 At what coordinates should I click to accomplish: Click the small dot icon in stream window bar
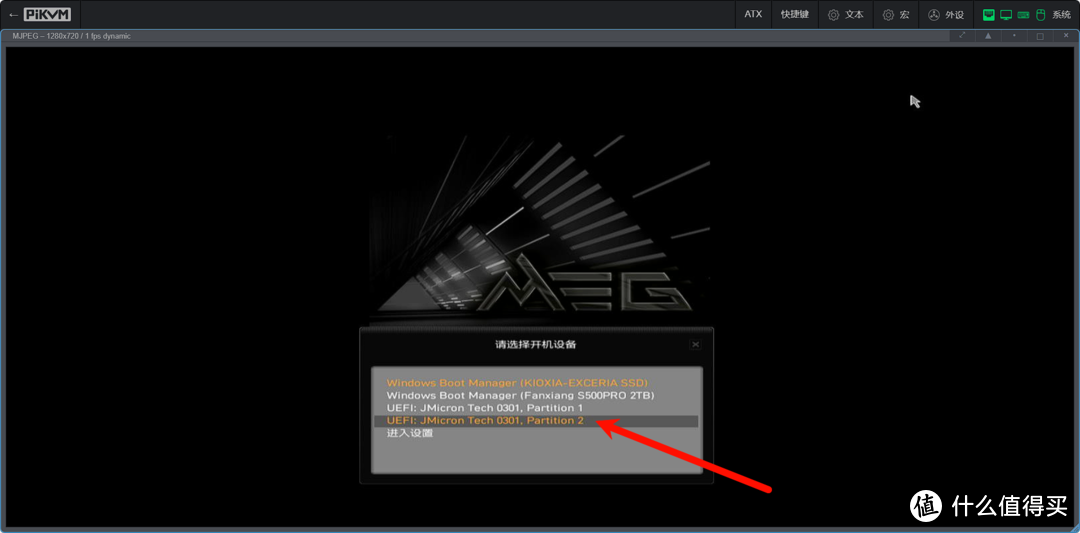1014,36
